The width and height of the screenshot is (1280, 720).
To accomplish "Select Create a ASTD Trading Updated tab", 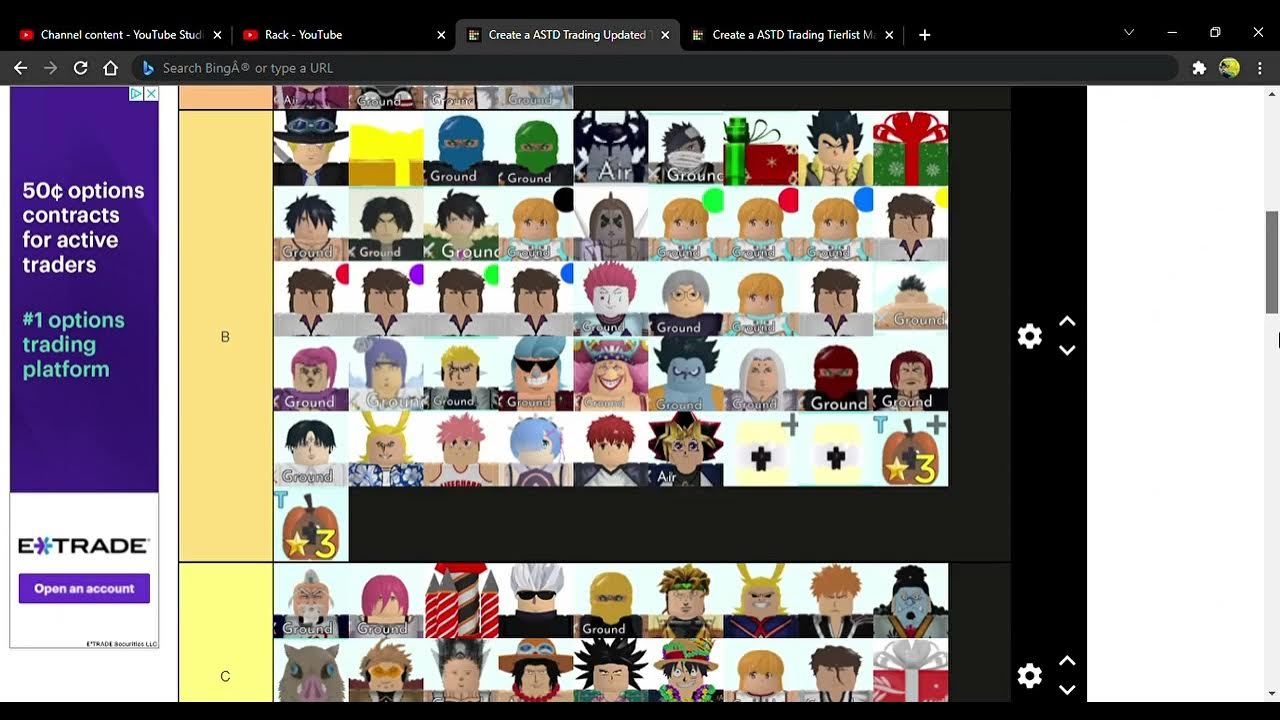I will (x=567, y=35).
